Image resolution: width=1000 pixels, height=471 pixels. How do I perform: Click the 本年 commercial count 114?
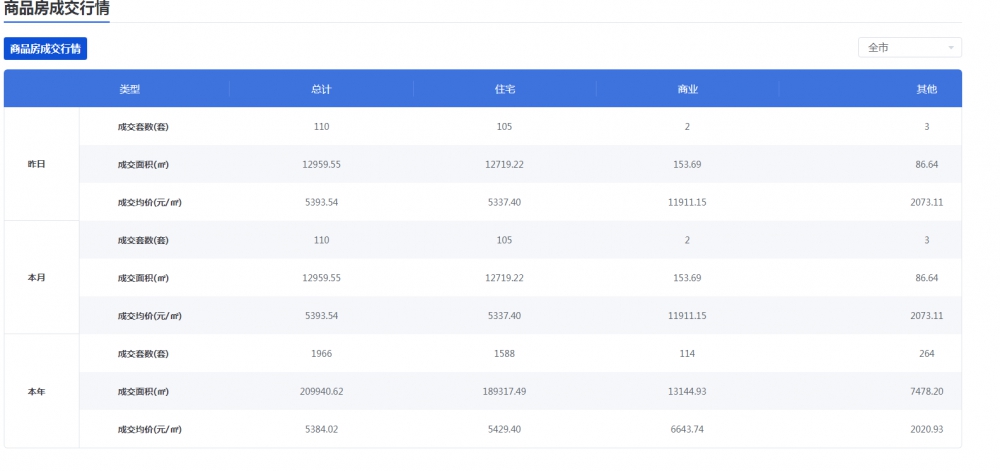coord(688,354)
